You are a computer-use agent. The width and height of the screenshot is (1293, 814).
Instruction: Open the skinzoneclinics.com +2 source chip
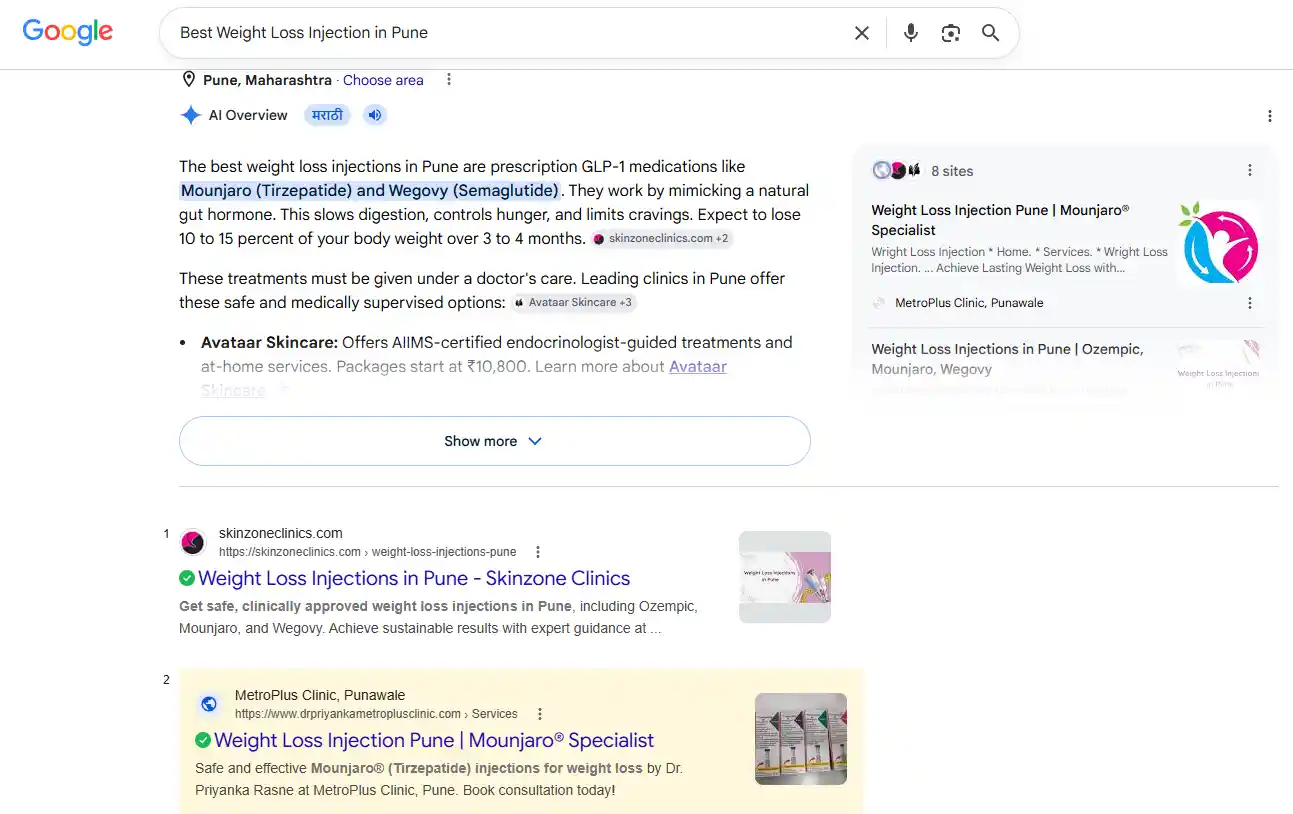661,239
